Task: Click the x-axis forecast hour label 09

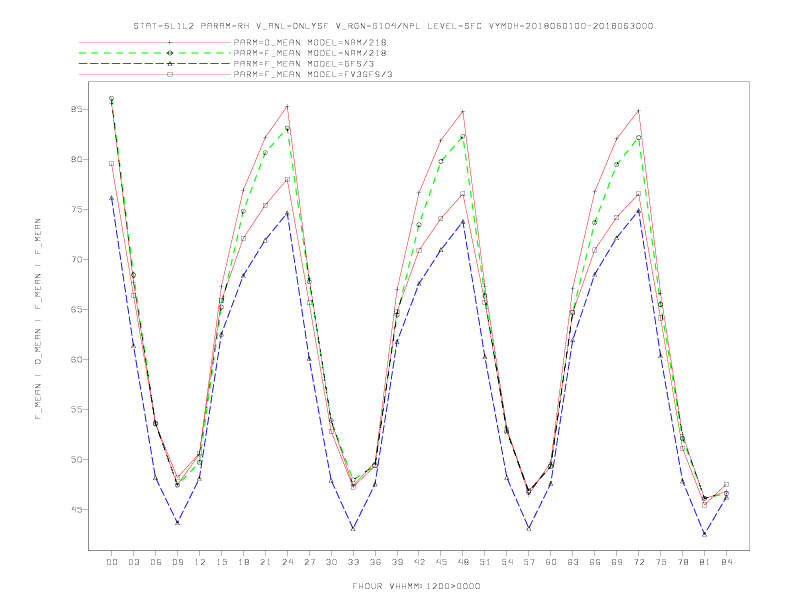Action: 177,562
